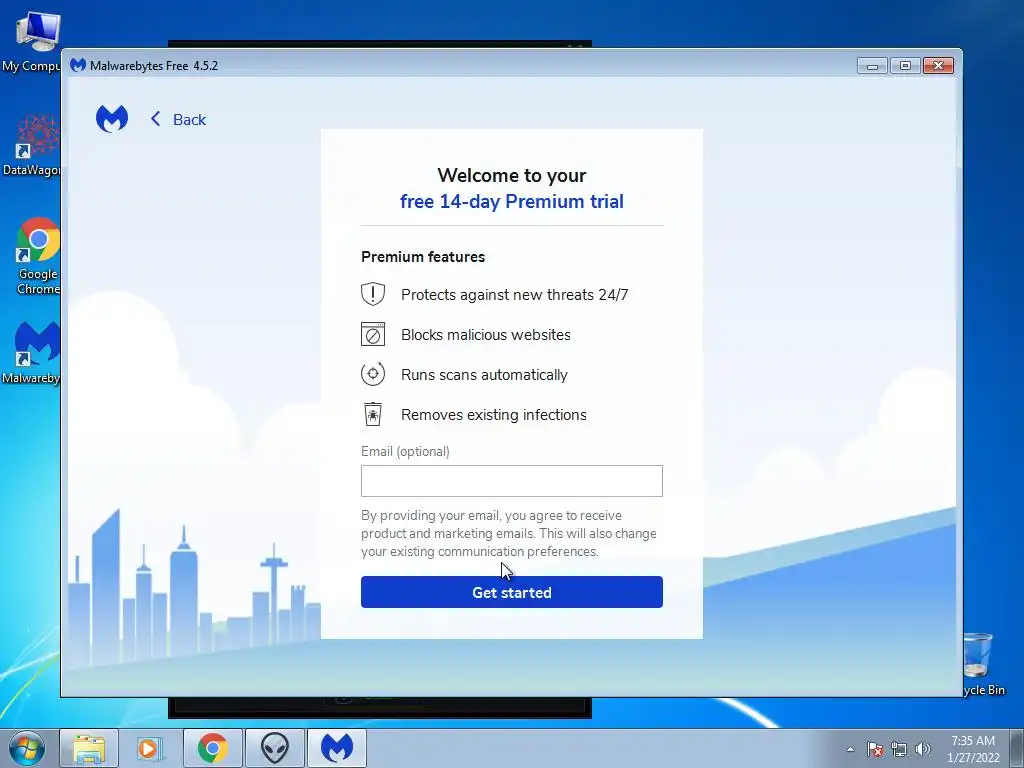Open the alien head taskbar app
1024x768 pixels.
pyautogui.click(x=275, y=748)
